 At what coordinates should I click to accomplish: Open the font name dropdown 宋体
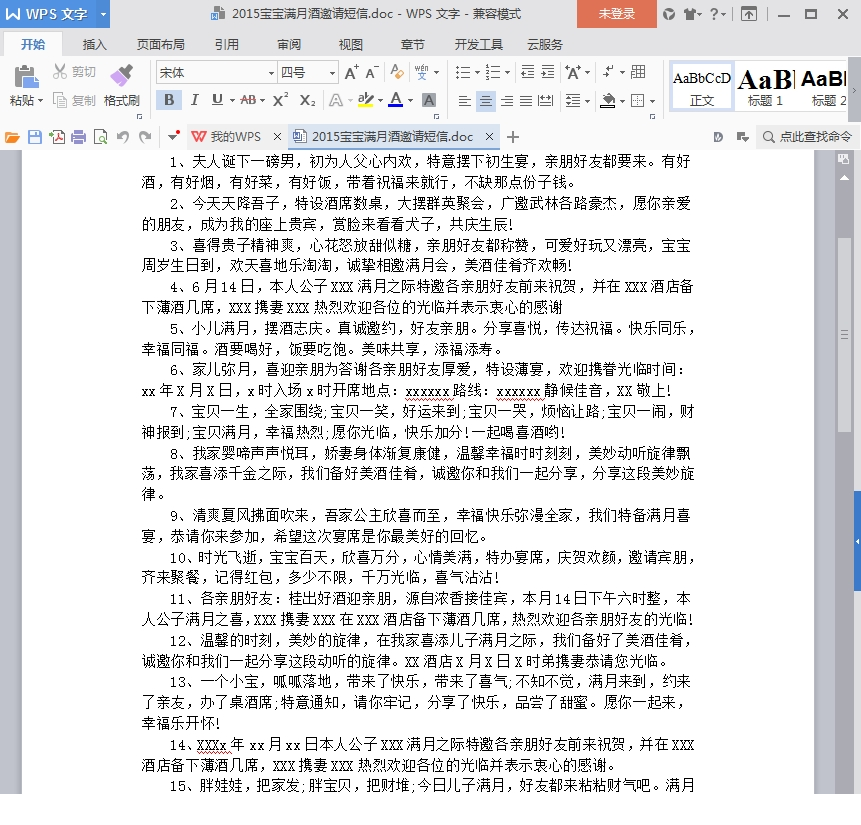271,73
